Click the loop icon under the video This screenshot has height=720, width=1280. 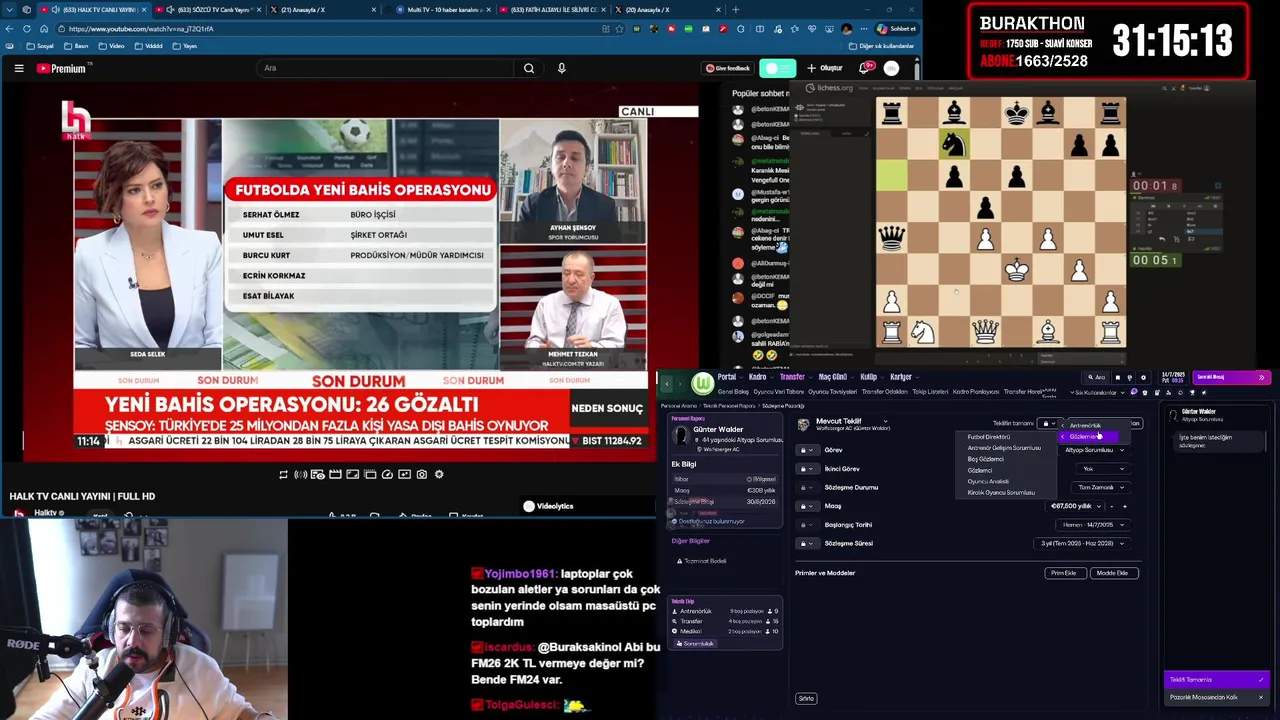click(x=283, y=474)
